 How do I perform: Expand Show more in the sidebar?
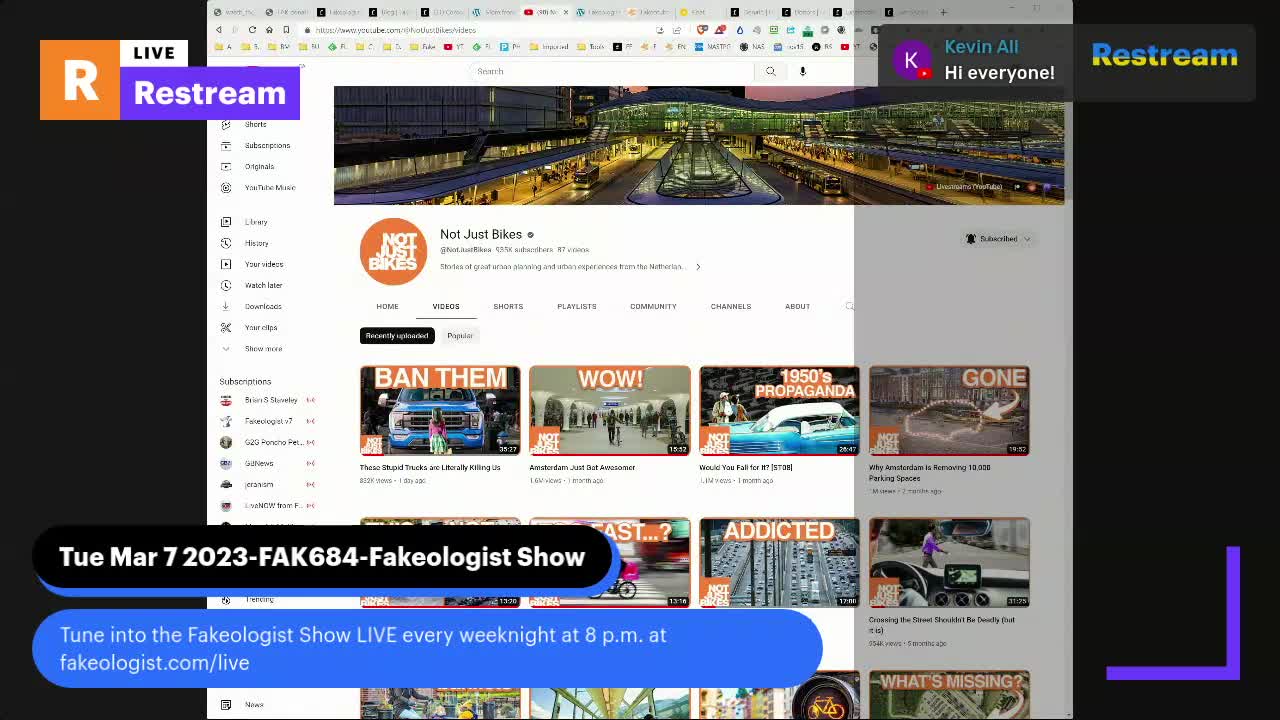[x=263, y=348]
